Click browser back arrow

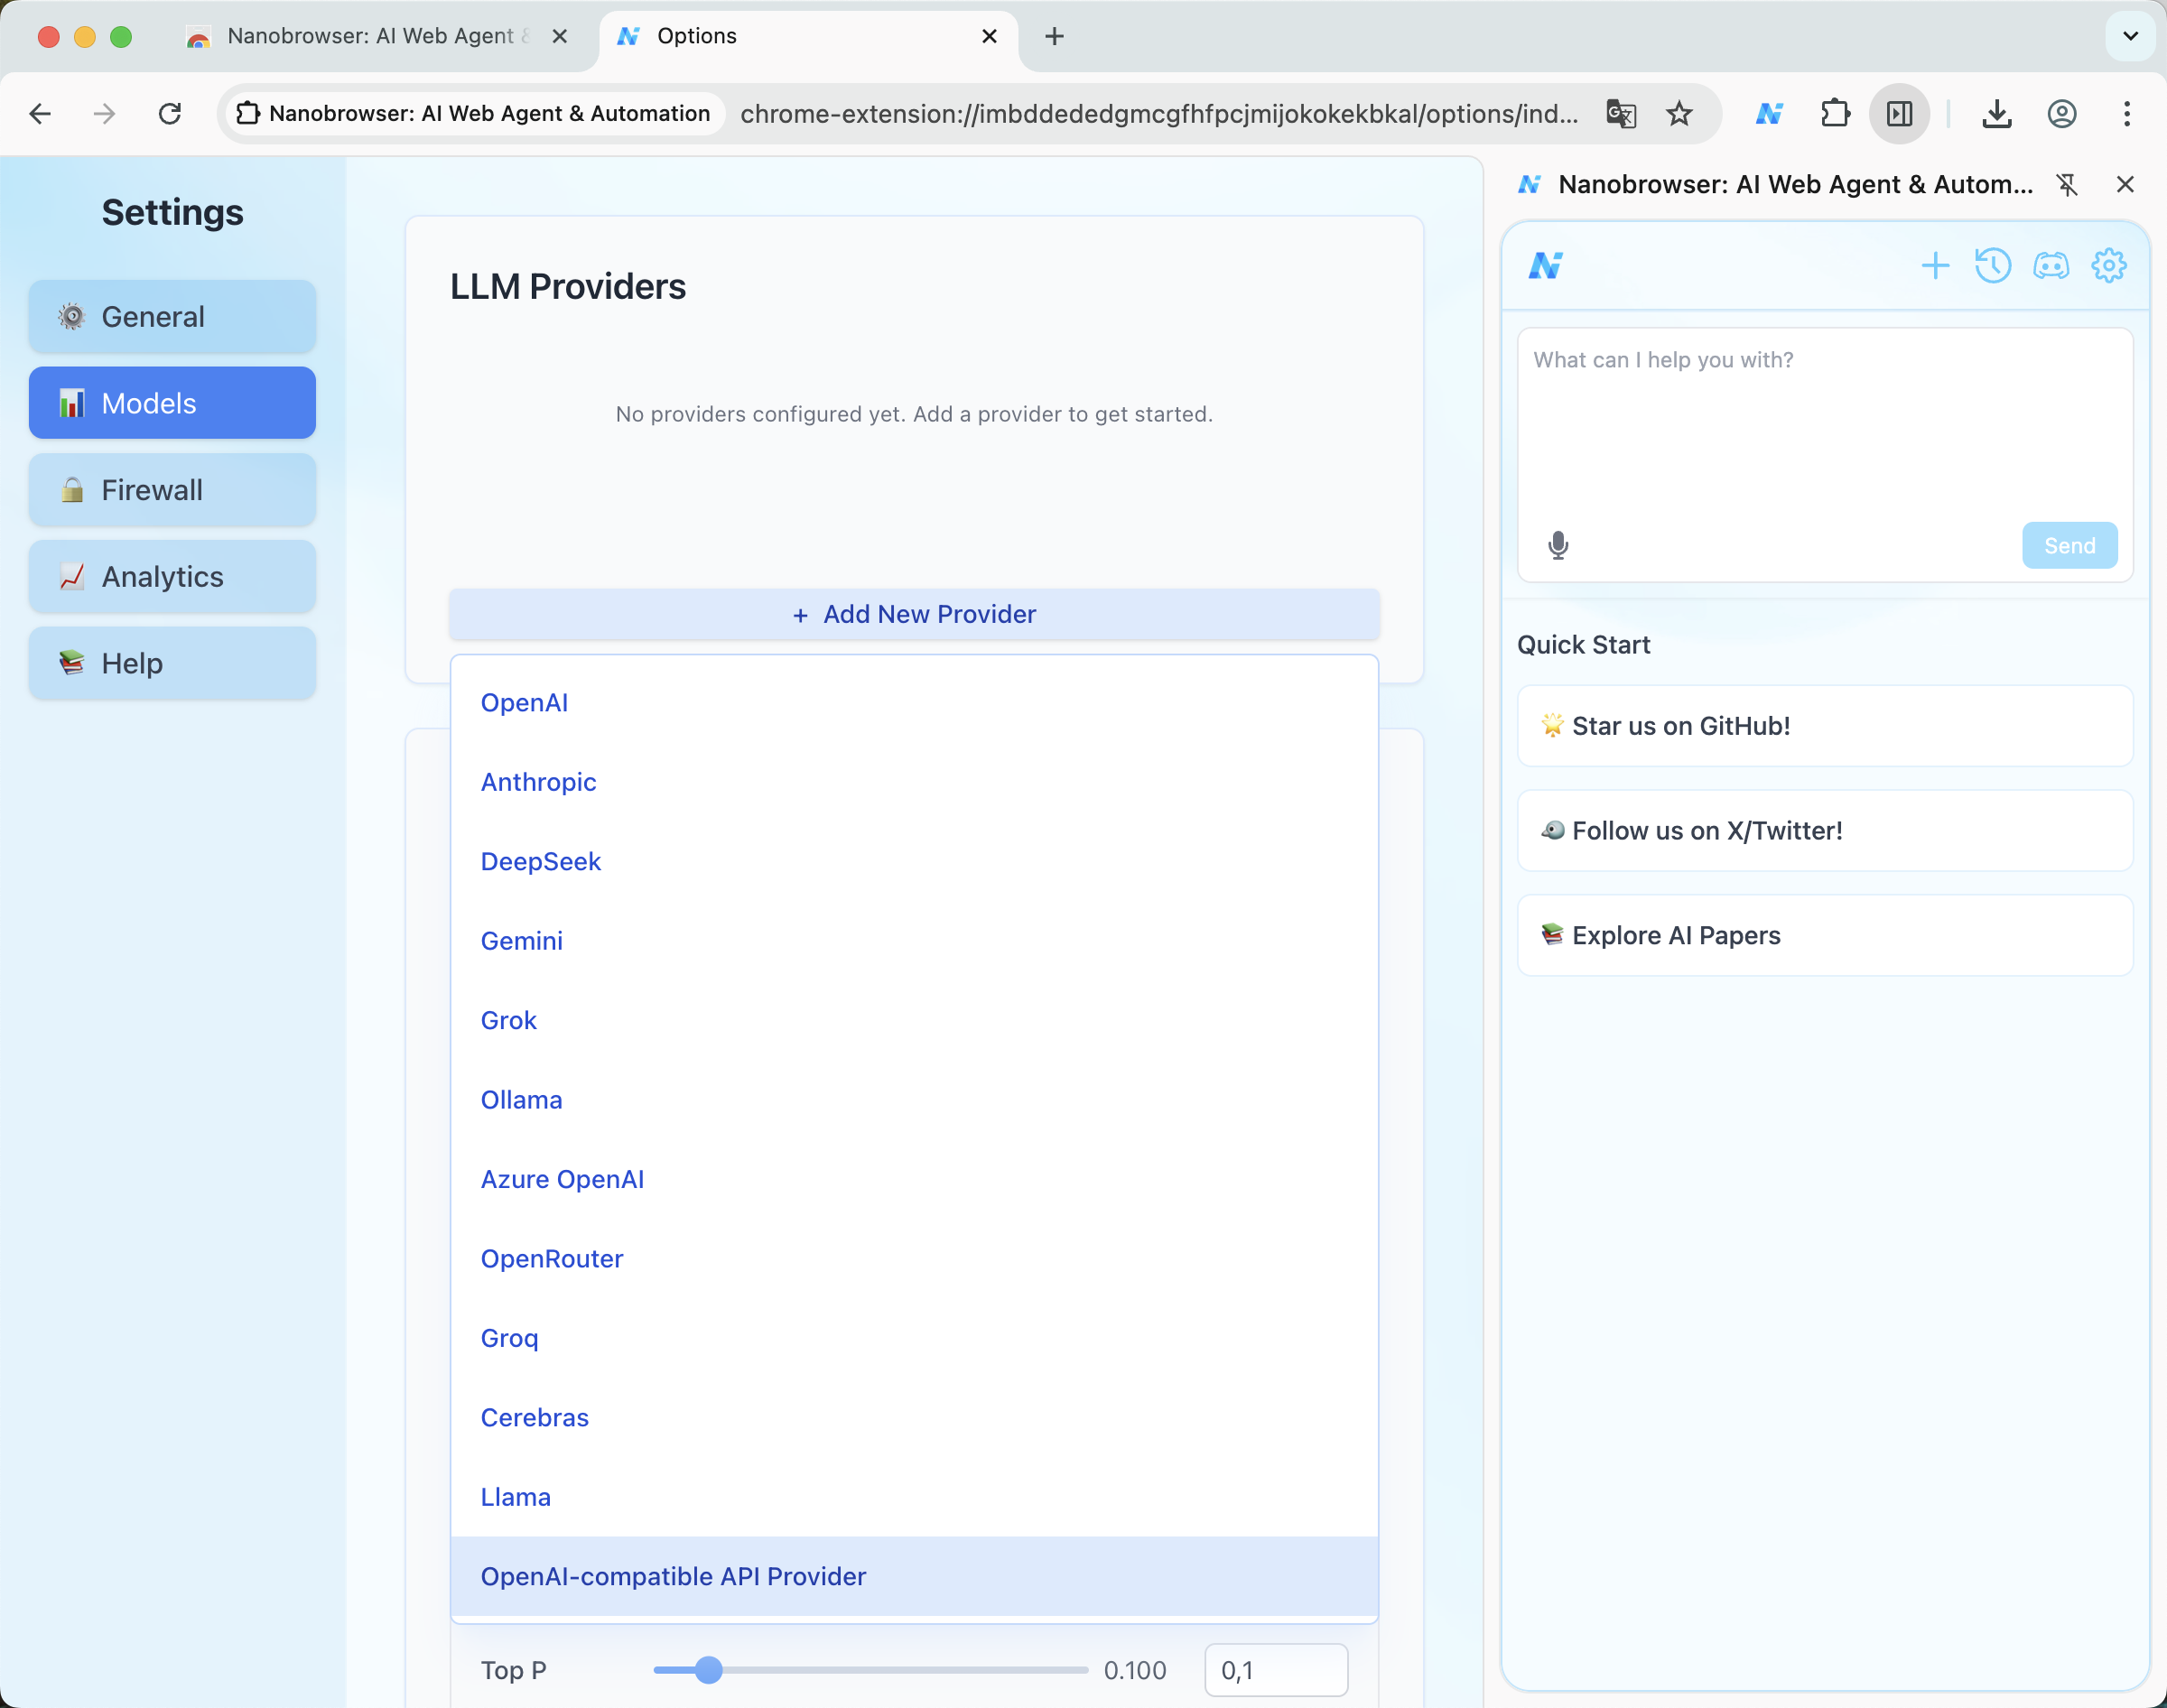point(40,114)
